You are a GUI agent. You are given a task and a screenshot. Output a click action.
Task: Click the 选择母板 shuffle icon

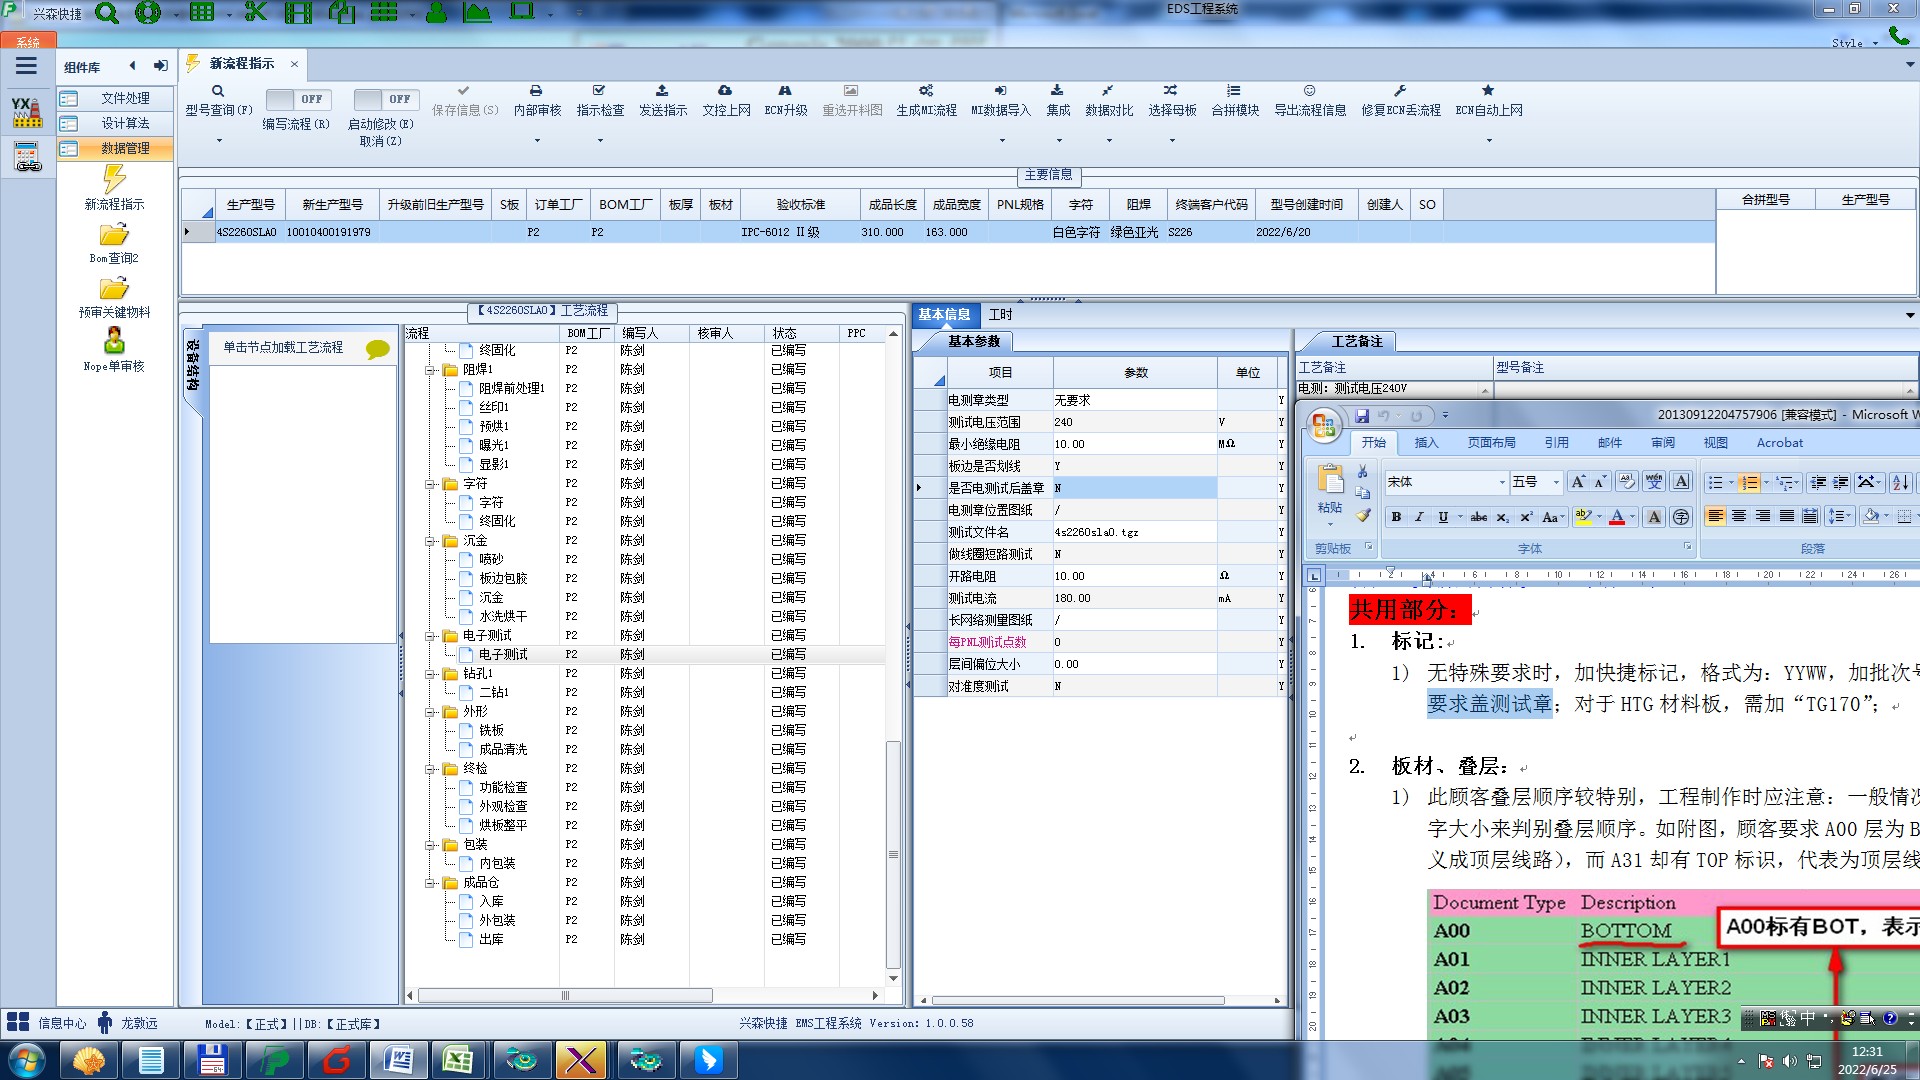click(1171, 91)
